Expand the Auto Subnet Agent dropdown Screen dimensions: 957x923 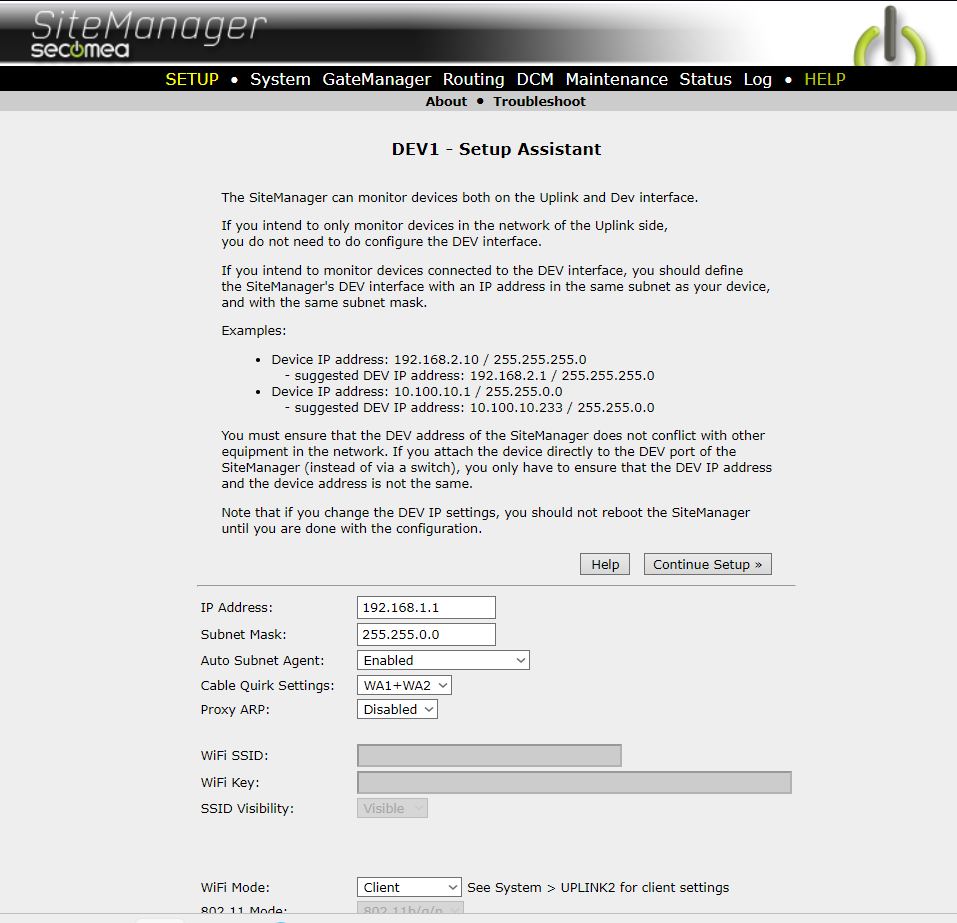(443, 660)
